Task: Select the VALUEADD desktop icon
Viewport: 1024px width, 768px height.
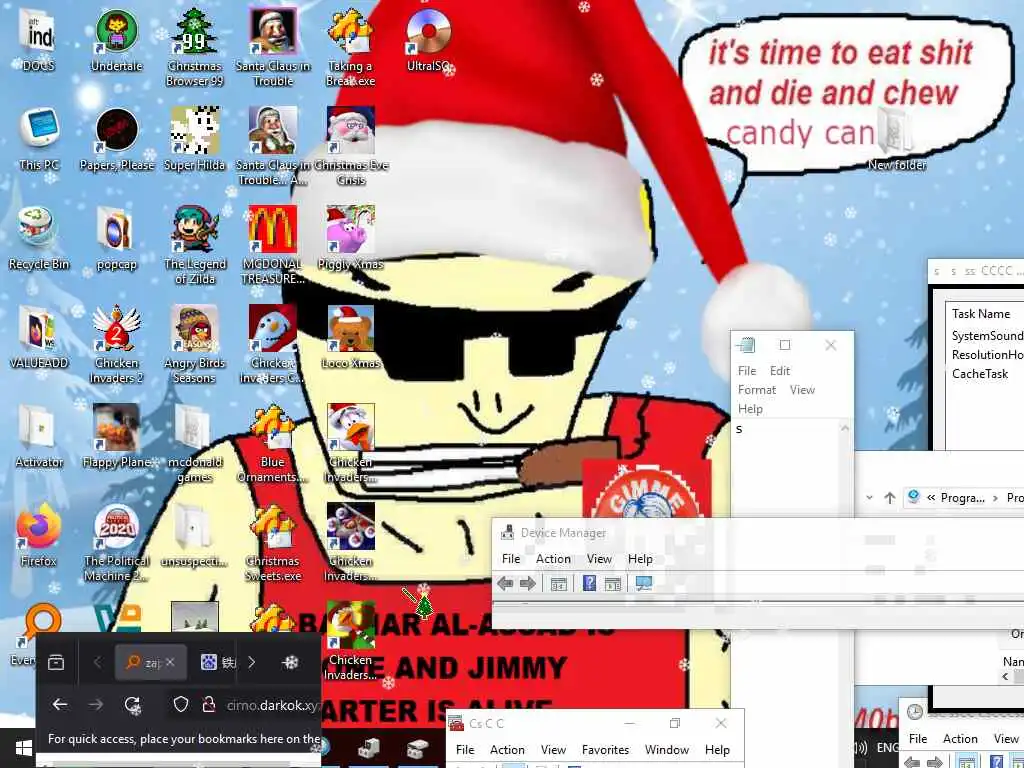Action: click(x=39, y=338)
